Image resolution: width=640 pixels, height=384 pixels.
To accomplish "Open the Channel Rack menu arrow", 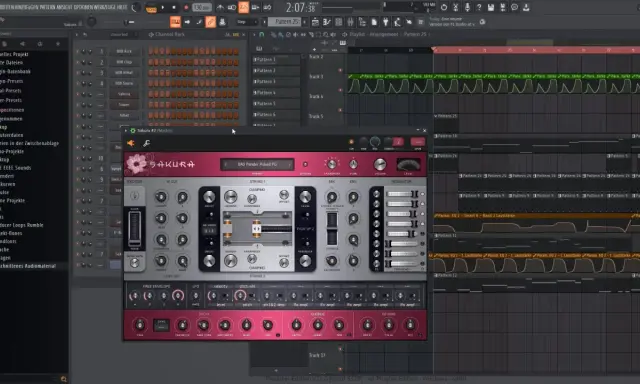I will click(77, 35).
